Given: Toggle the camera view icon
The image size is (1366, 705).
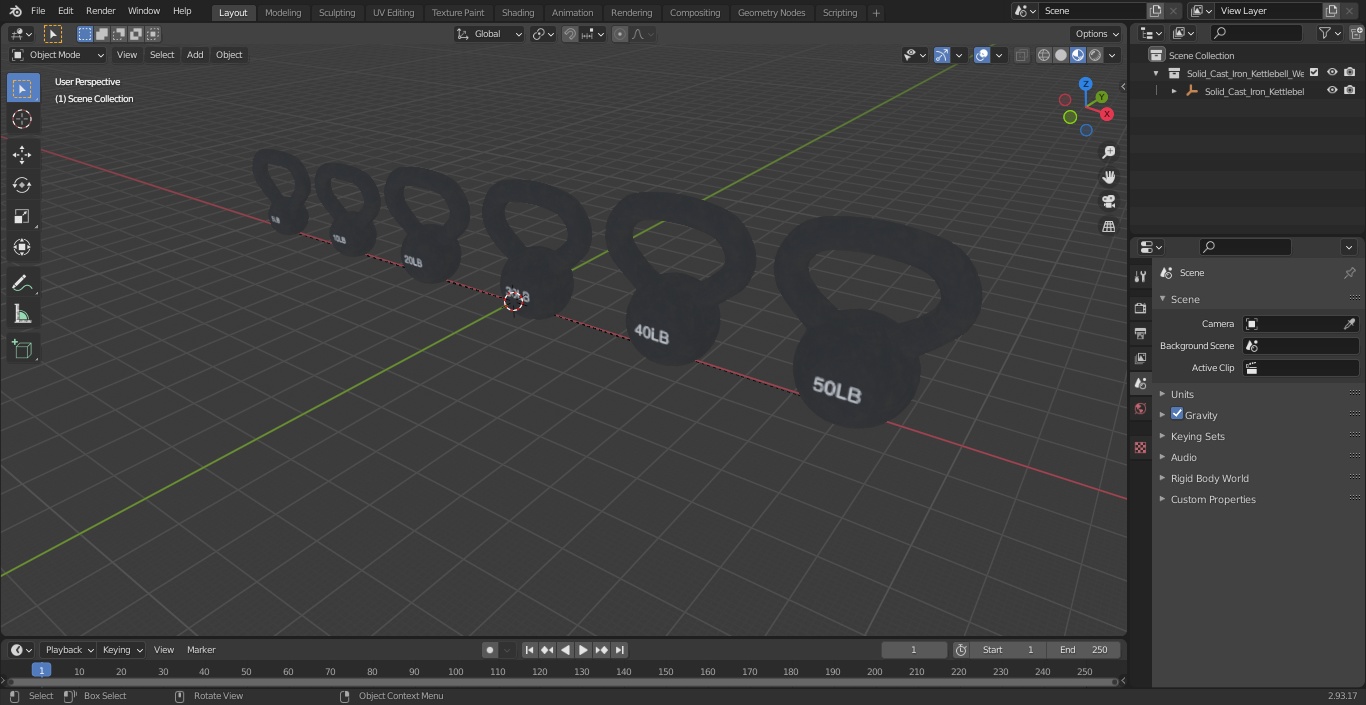Looking at the screenshot, I should point(1108,202).
